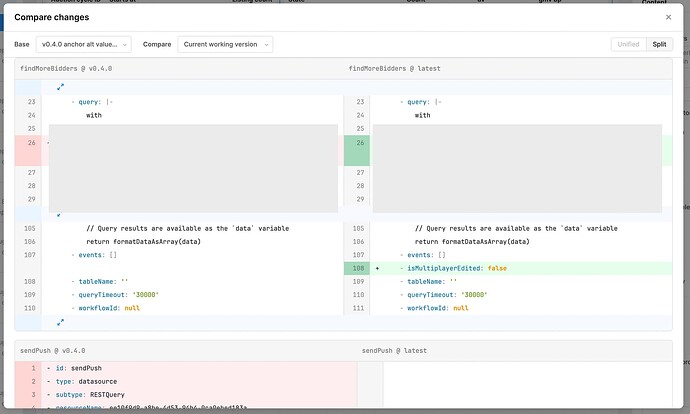Click sendPush @ v0.4.0 file header
Screen dimensions: 690x414
pos(52,351)
